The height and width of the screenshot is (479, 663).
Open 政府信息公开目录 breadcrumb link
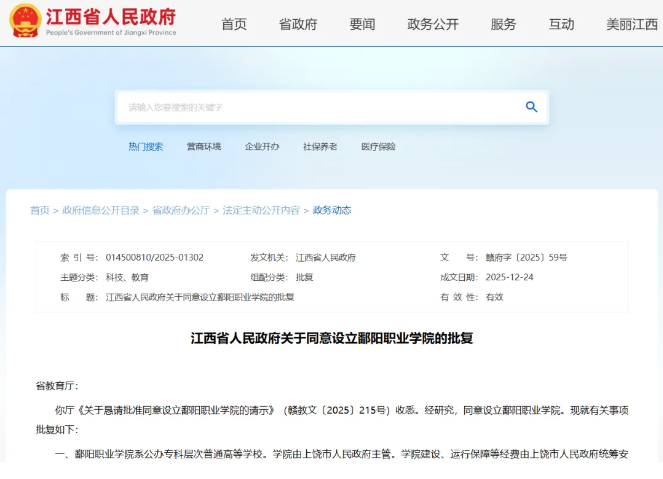tap(101, 210)
